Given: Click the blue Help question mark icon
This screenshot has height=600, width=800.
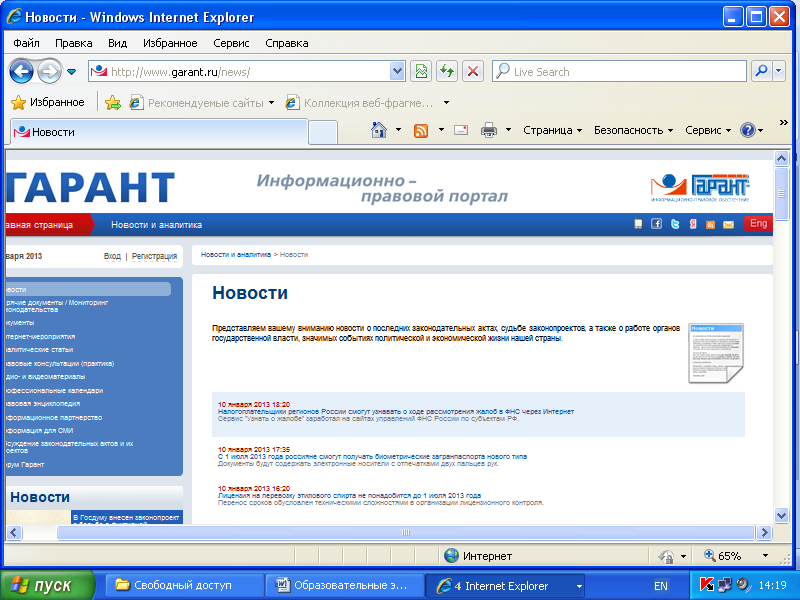Looking at the screenshot, I should [x=747, y=130].
